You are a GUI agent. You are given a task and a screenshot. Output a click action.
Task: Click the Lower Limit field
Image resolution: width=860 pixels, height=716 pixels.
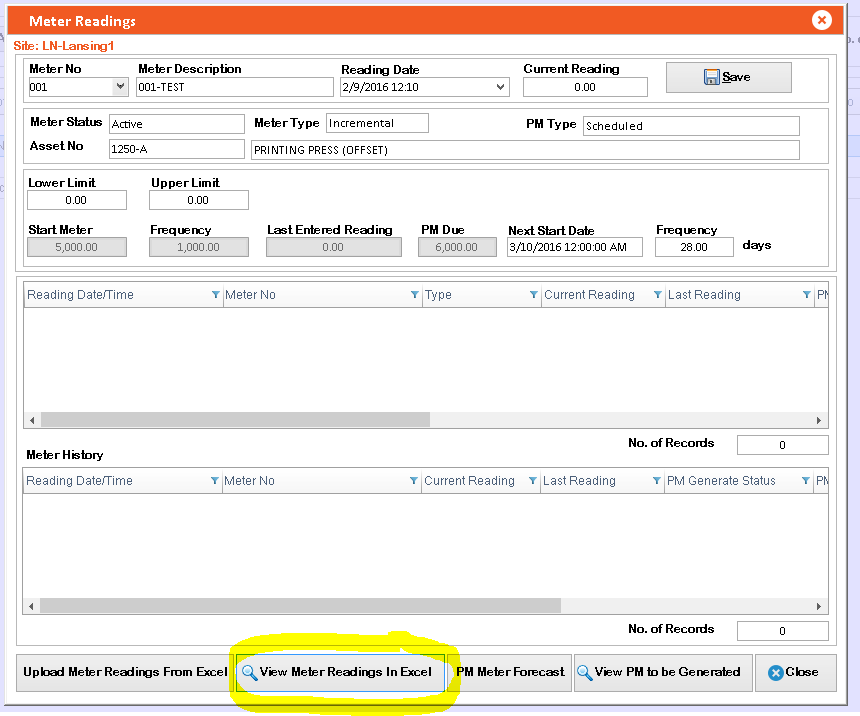pyautogui.click(x=77, y=200)
